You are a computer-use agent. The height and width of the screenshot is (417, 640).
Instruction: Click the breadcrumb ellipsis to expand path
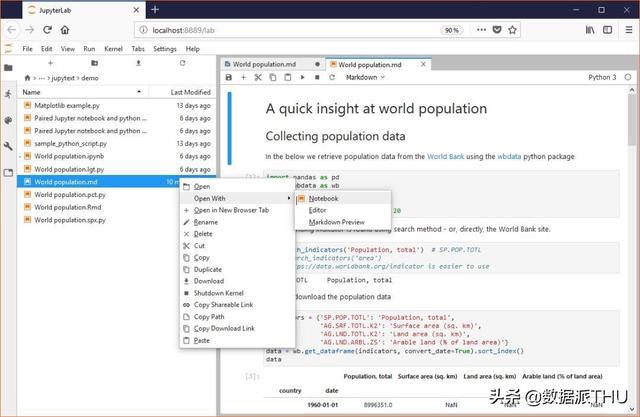(x=42, y=78)
